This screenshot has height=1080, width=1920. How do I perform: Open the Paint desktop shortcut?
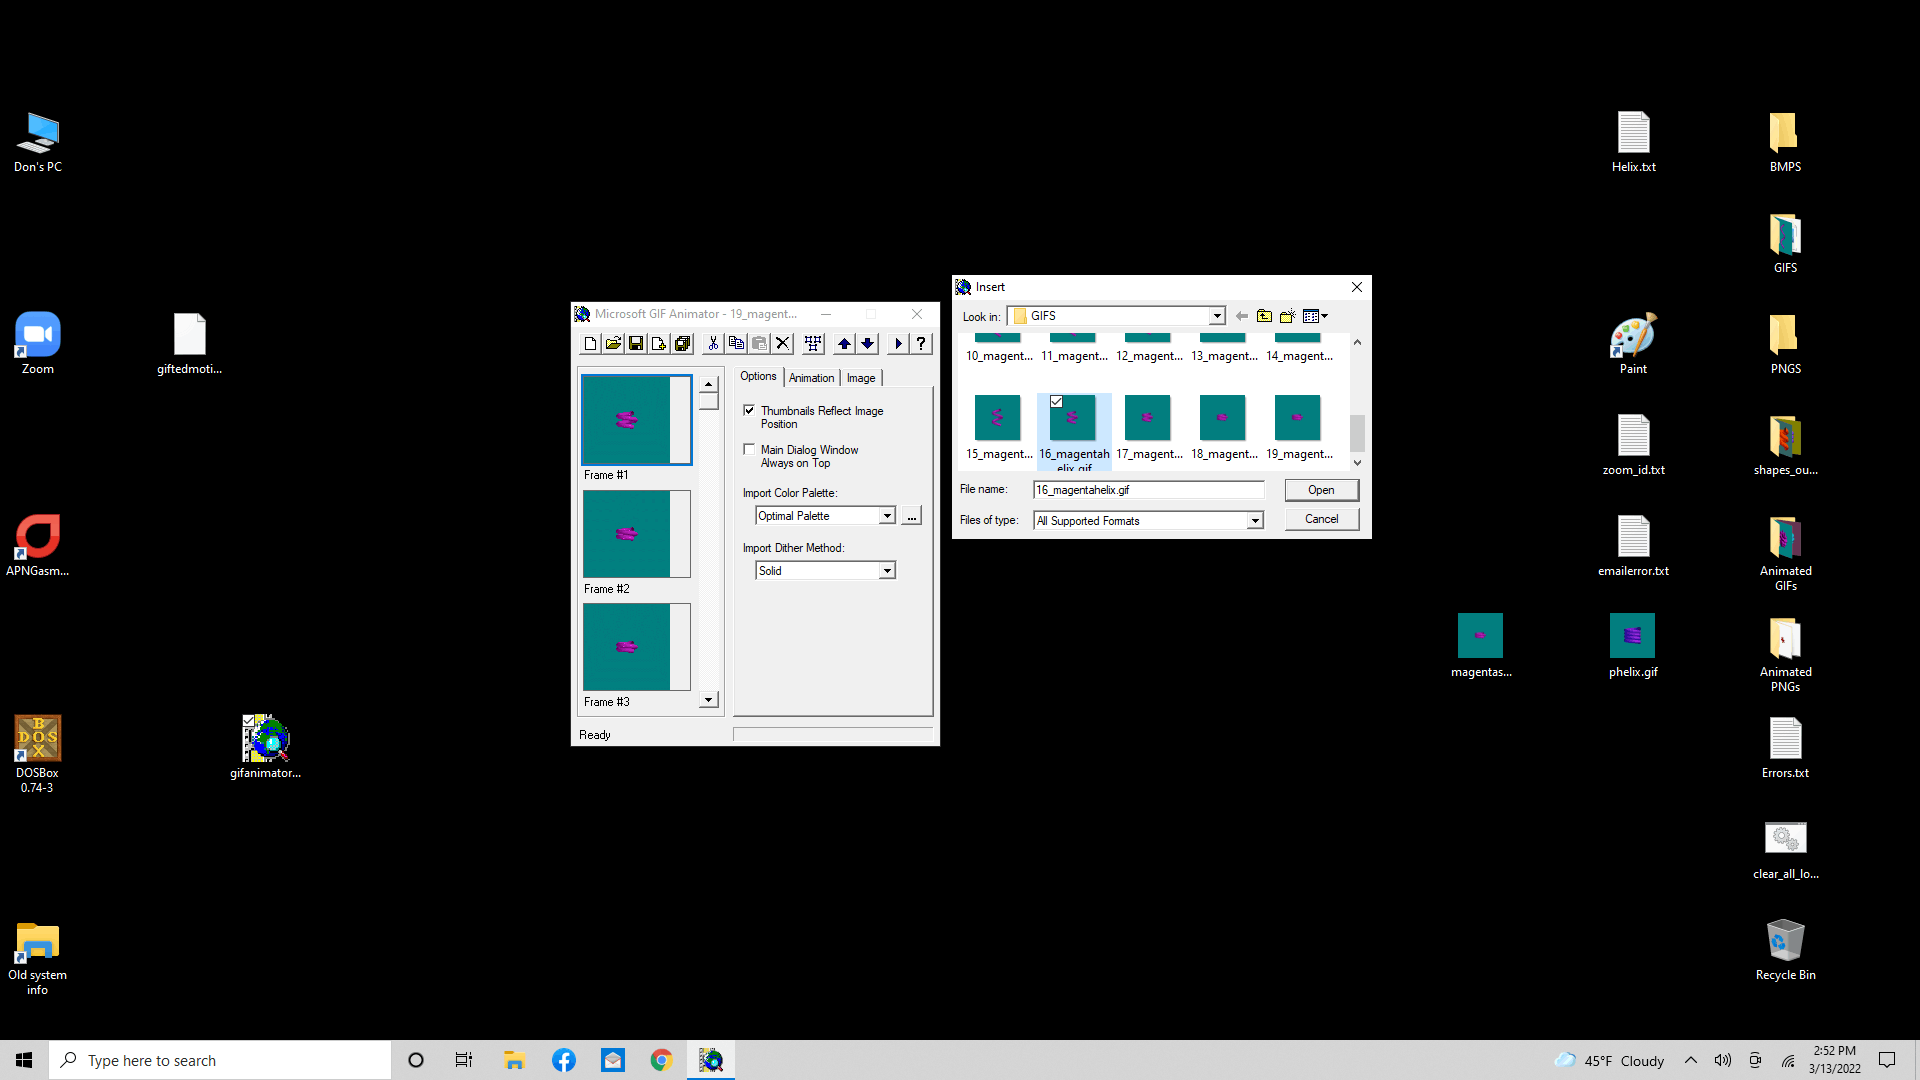[x=1633, y=343]
